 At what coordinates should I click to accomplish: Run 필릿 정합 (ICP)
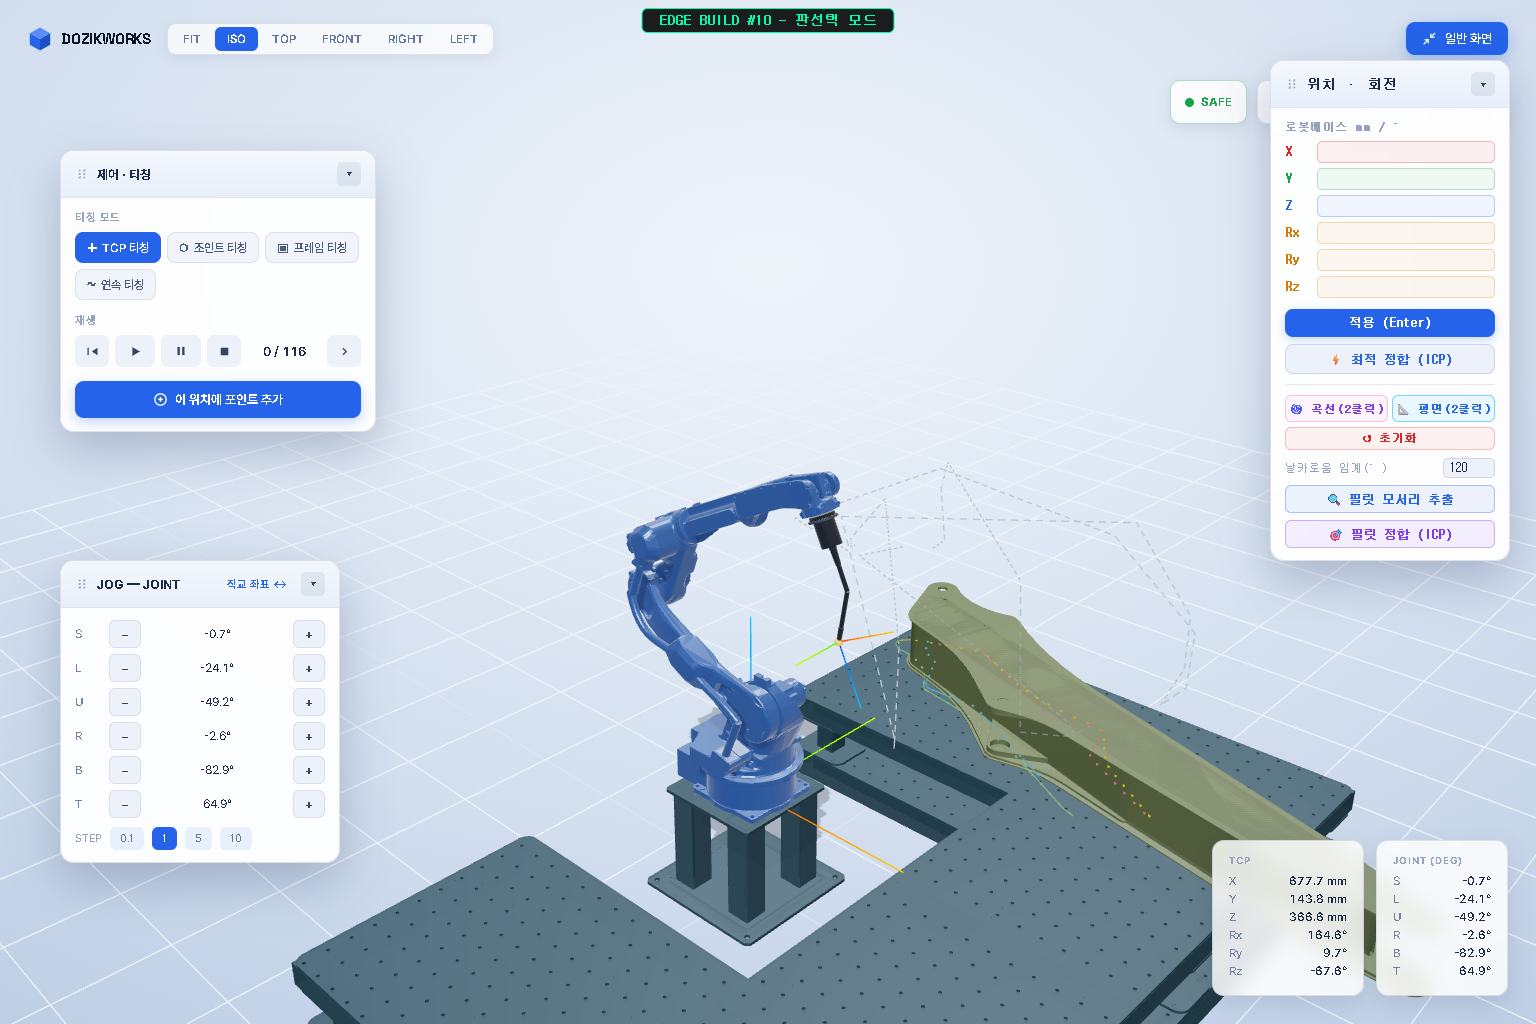point(1390,534)
